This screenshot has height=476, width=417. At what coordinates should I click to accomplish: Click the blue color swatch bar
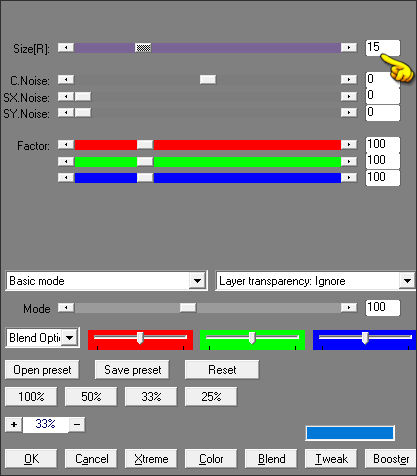click(x=350, y=433)
